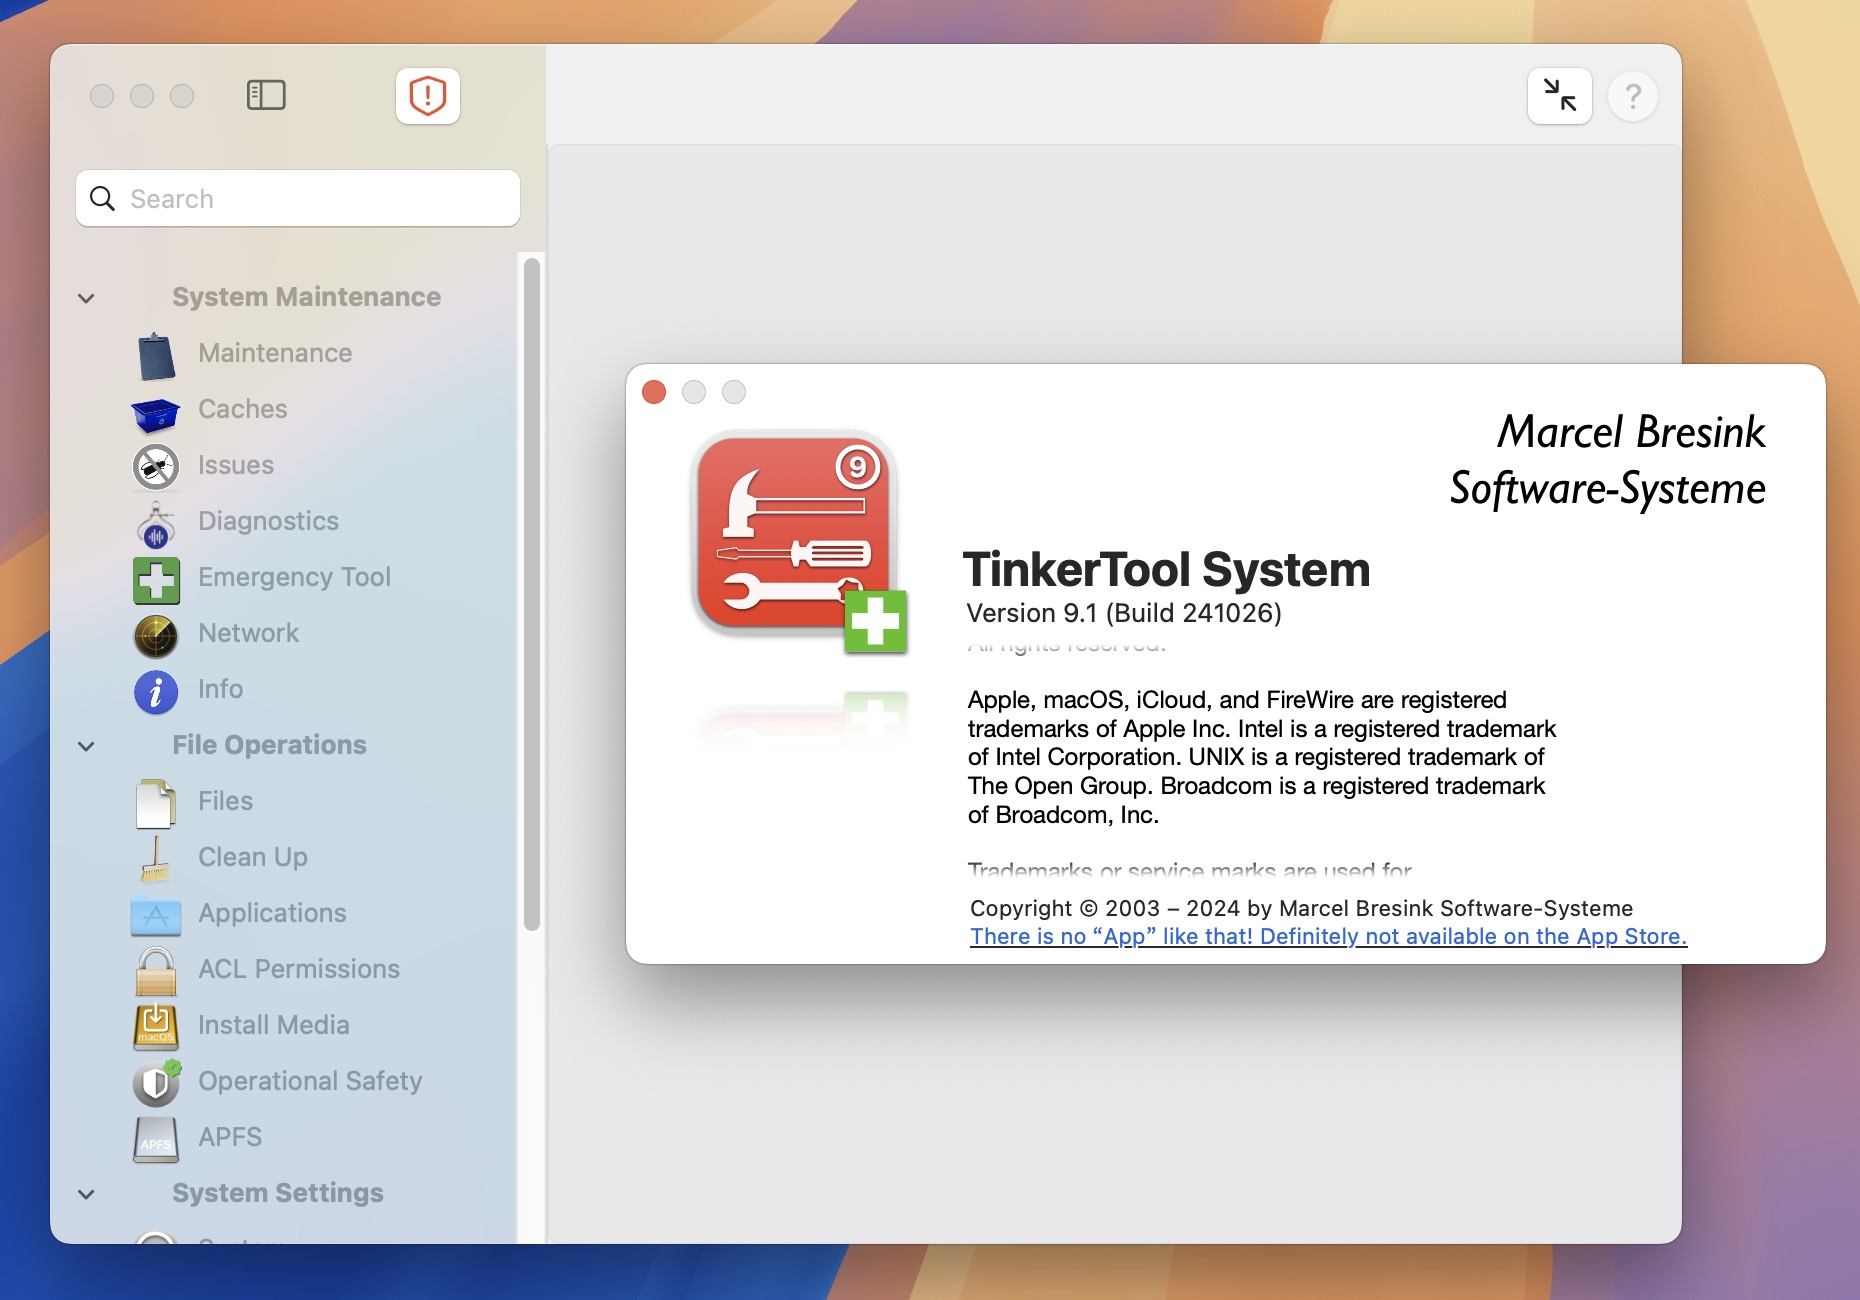Screen dimensions: 1860x1300
Task: Select the APFS drive icon
Action: point(156,1139)
